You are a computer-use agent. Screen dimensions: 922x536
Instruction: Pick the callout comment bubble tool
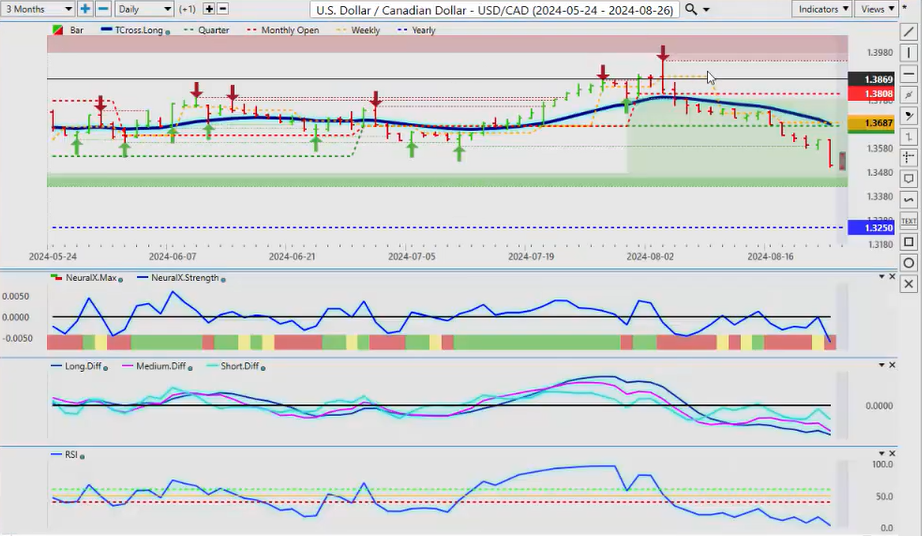[908, 179]
